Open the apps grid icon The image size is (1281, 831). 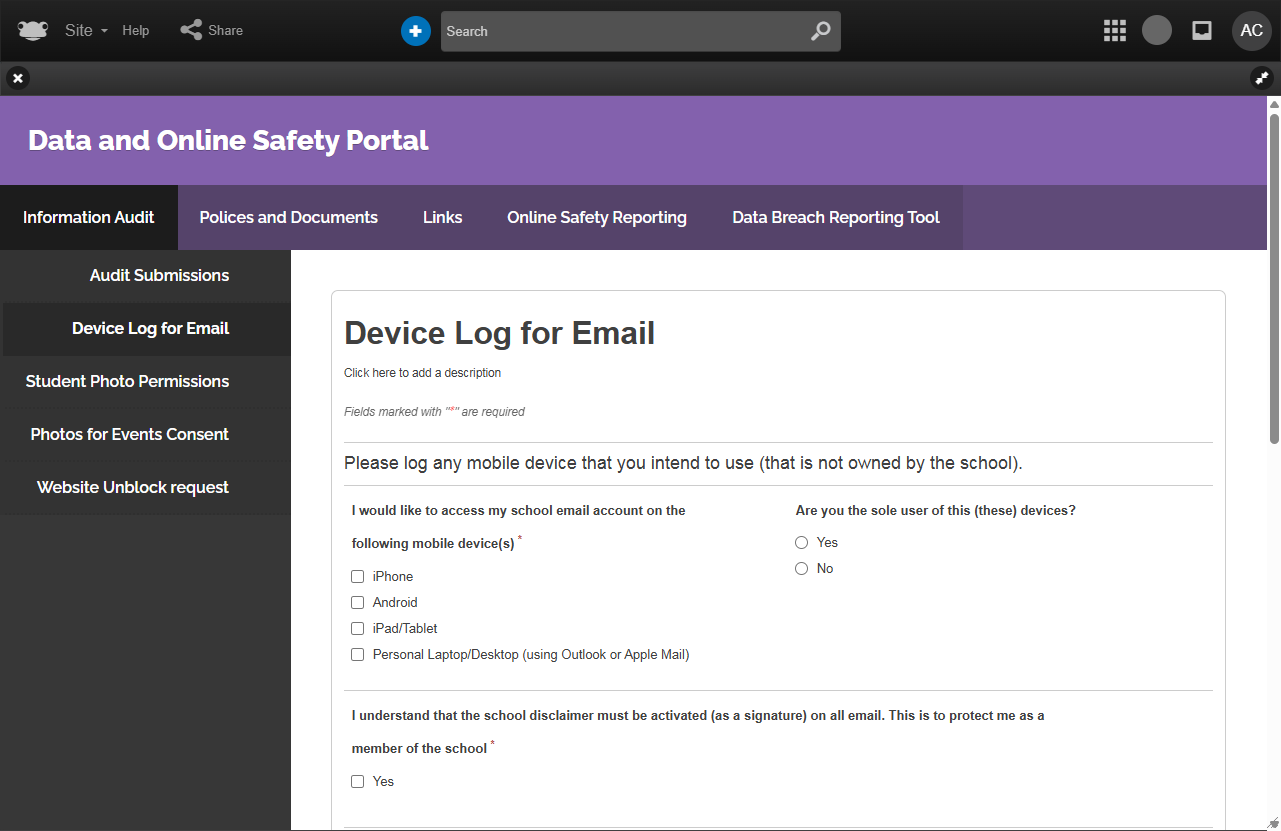pos(1114,31)
